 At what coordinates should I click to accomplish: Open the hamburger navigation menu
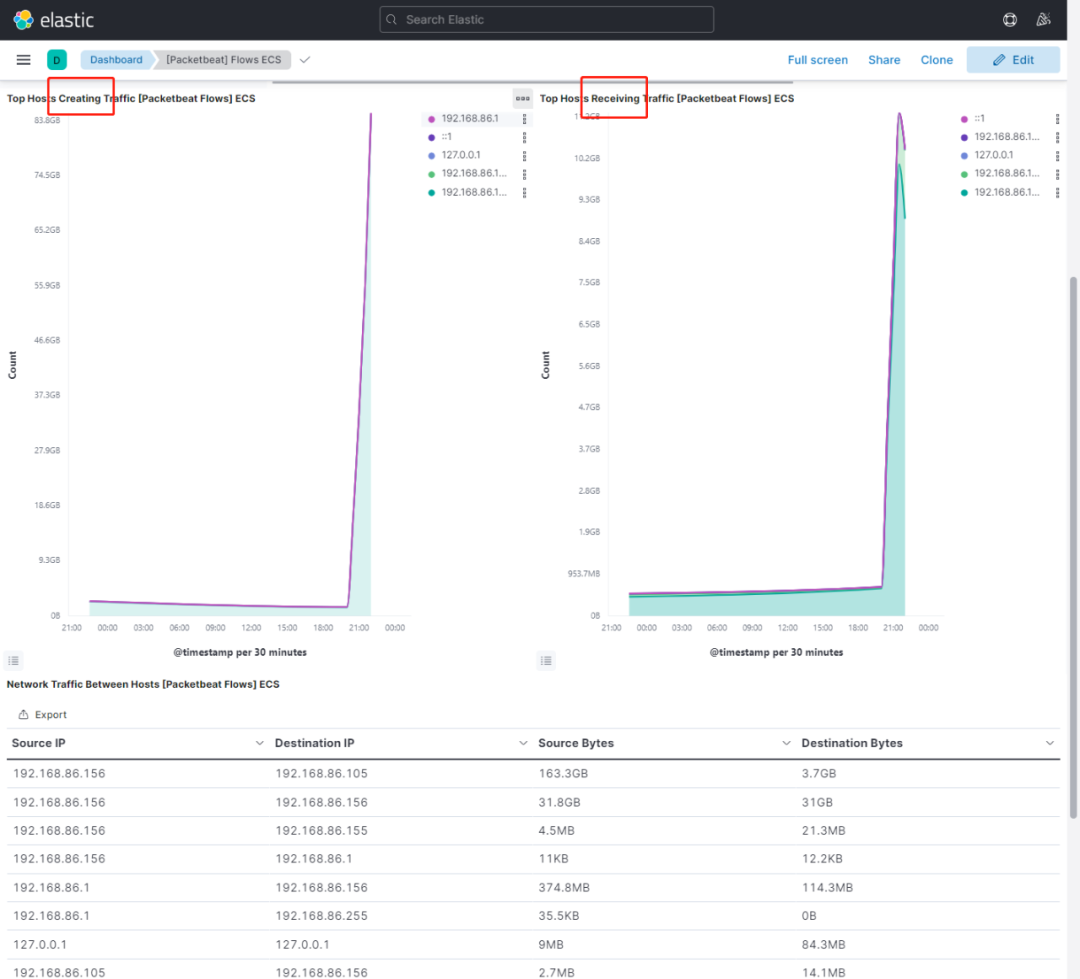pos(23,60)
